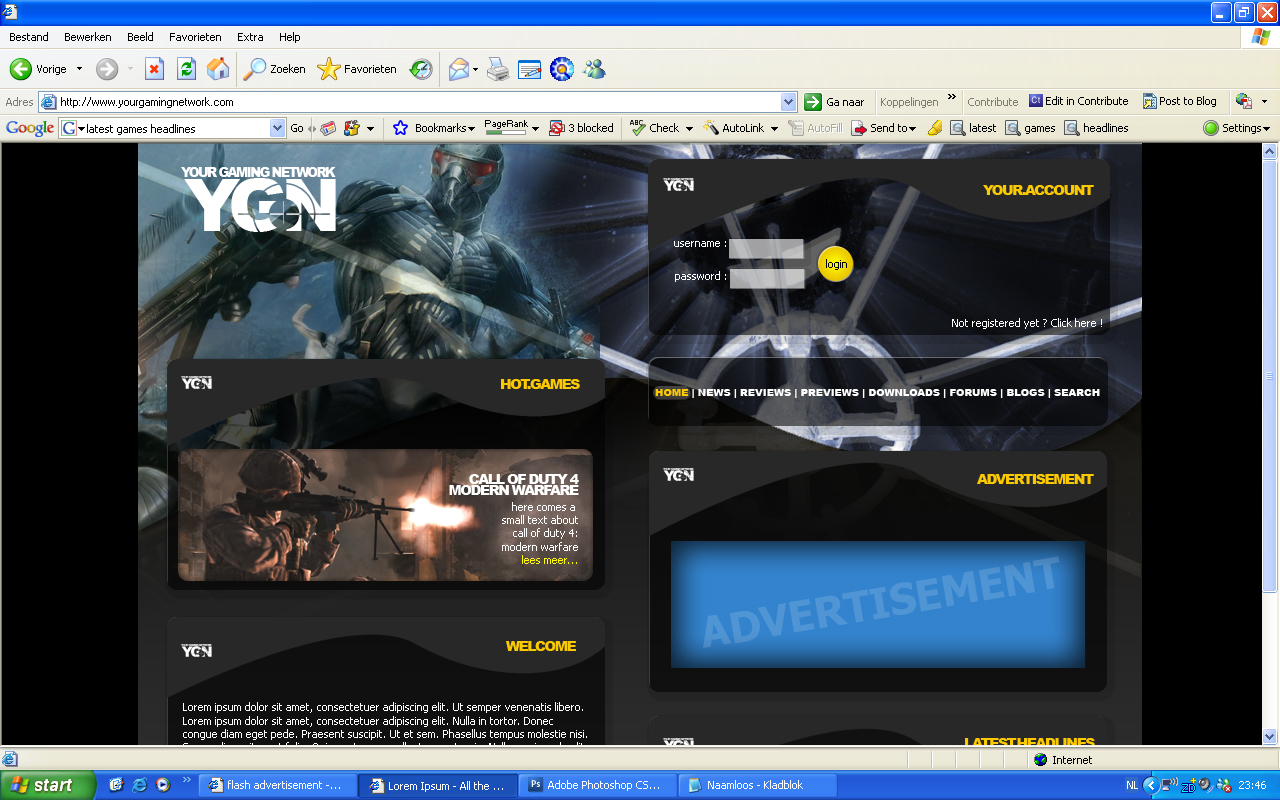The image size is (1280, 800).
Task: Select PREVIEWS in the site navigation
Action: click(x=830, y=392)
